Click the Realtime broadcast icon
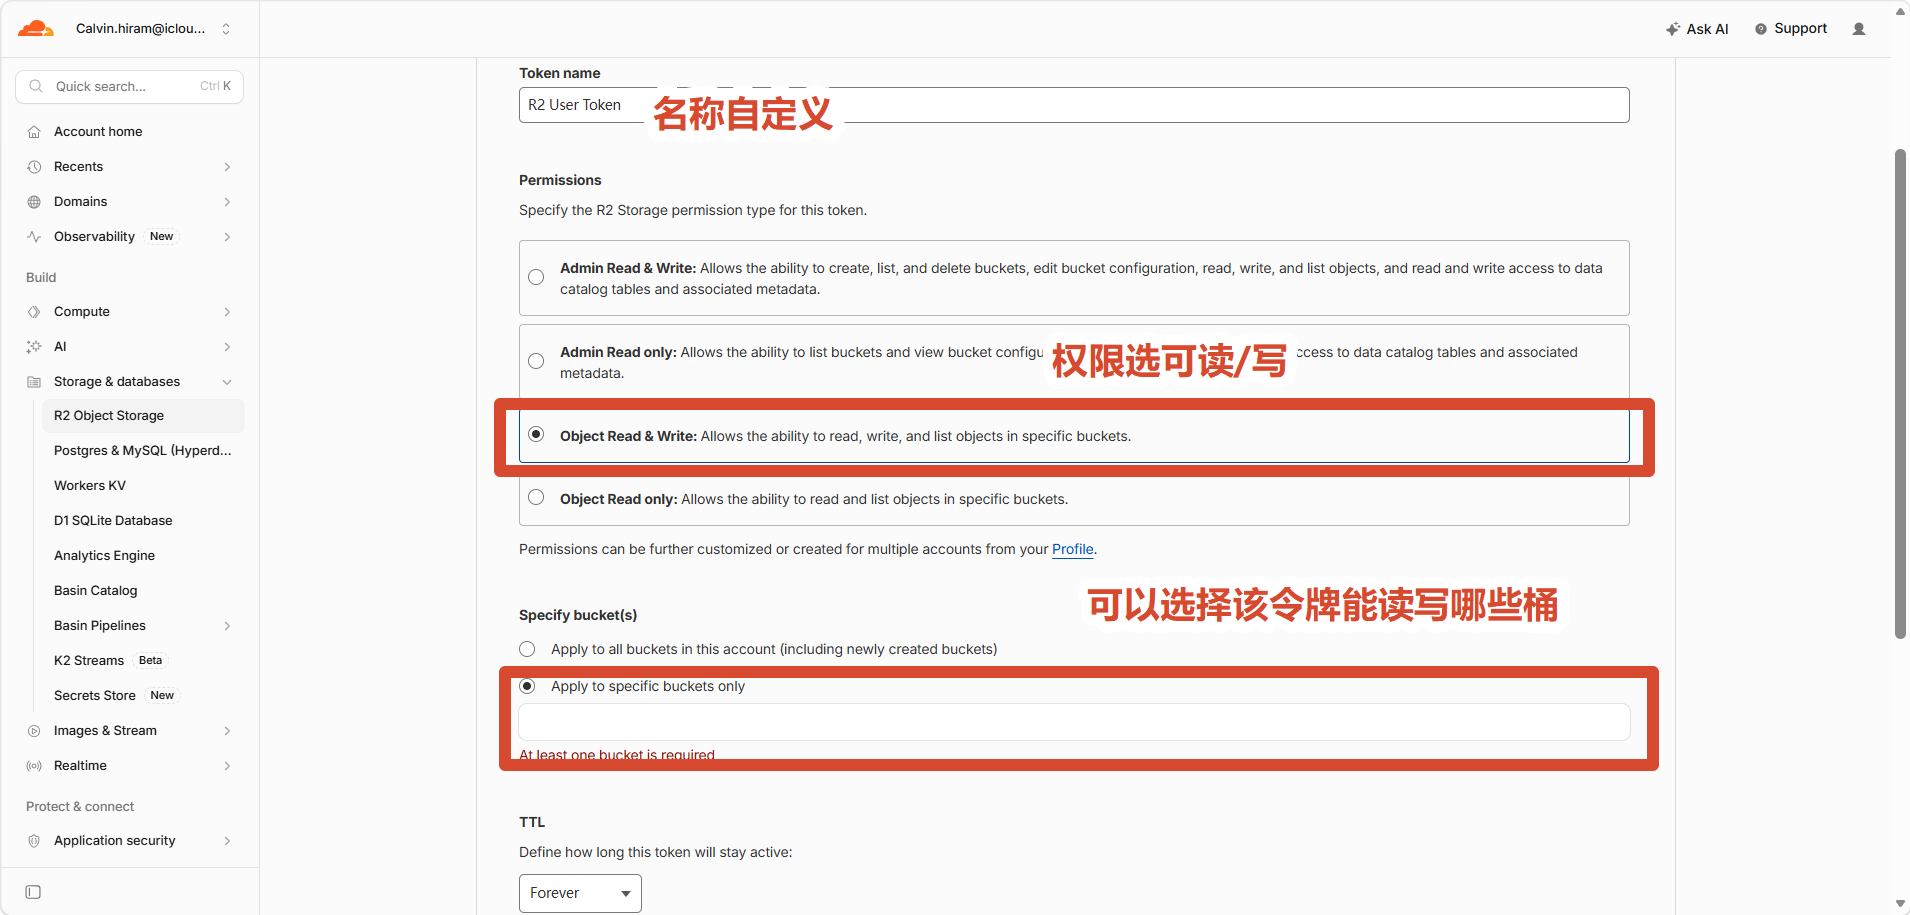The height and width of the screenshot is (915, 1910). (34, 766)
